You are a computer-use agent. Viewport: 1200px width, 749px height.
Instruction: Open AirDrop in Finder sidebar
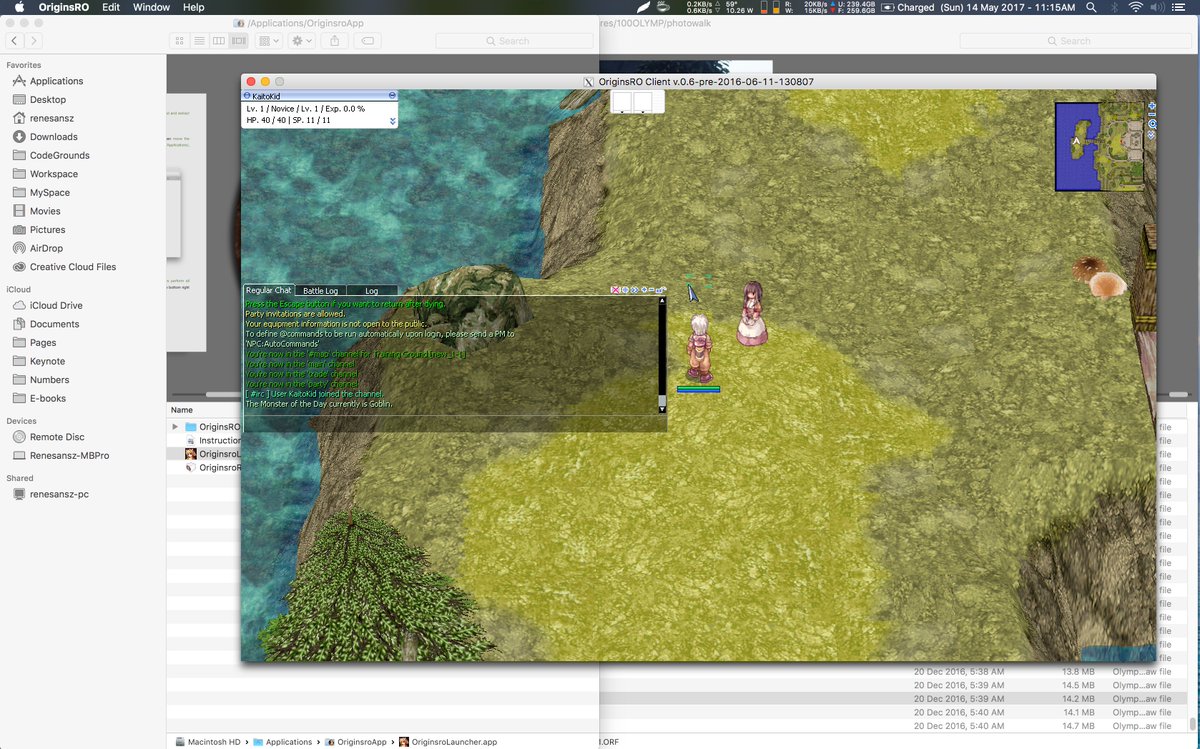click(46, 249)
